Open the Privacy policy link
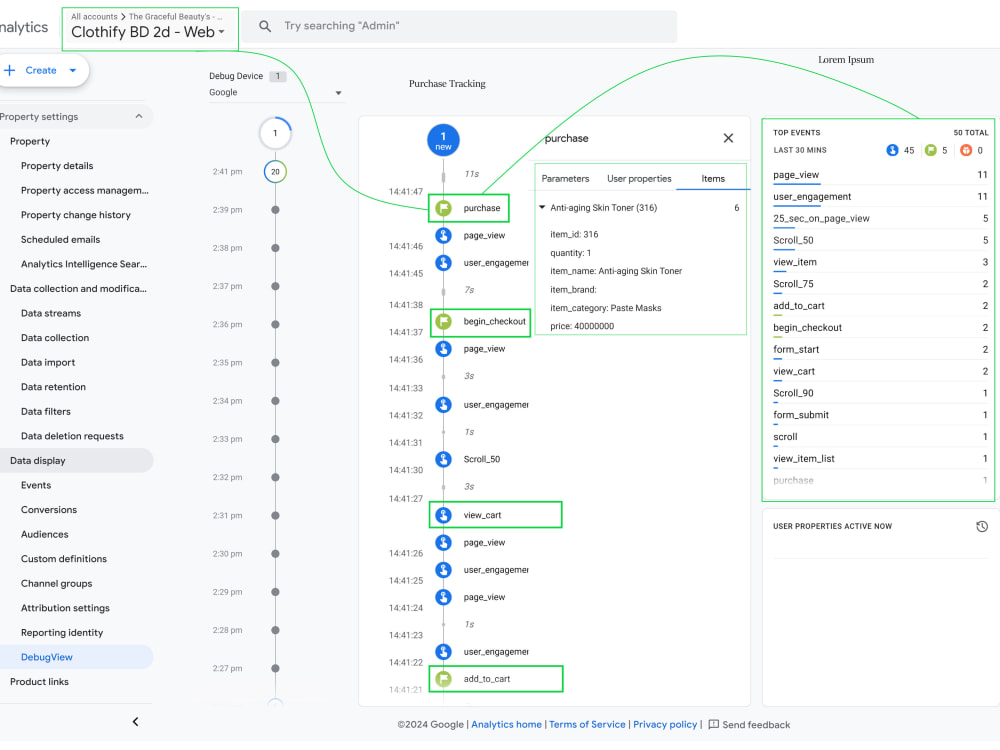Screen dimensions: 1000x750 (664, 724)
